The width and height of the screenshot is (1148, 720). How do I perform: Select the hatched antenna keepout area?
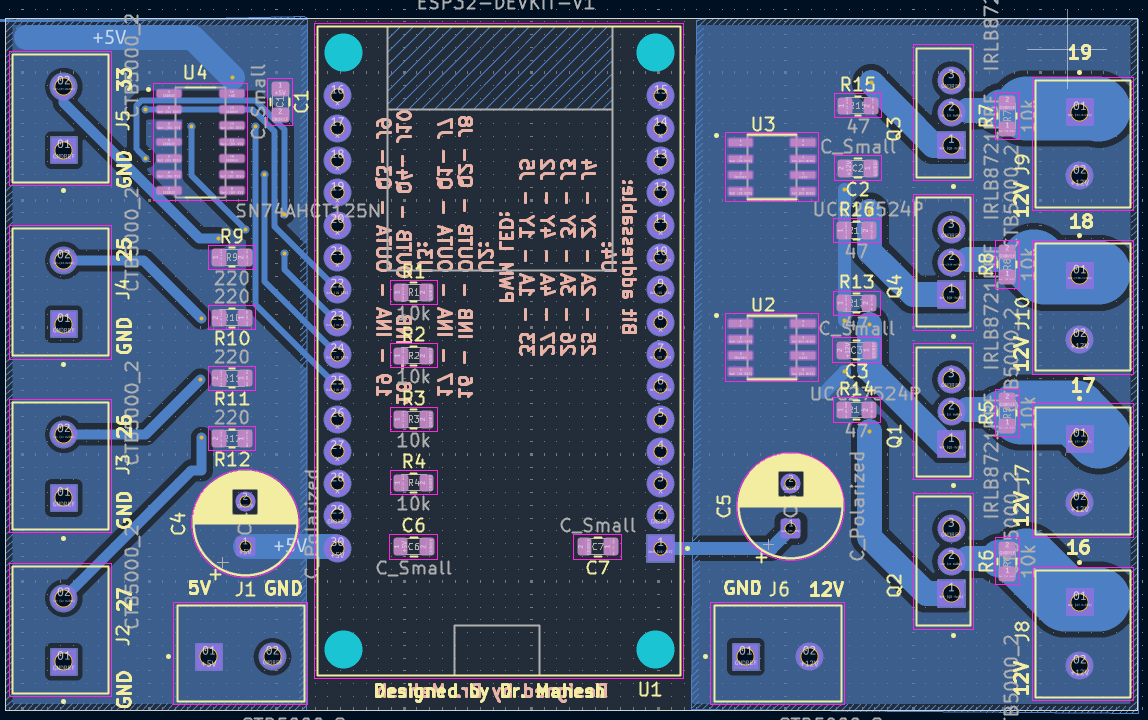499,67
